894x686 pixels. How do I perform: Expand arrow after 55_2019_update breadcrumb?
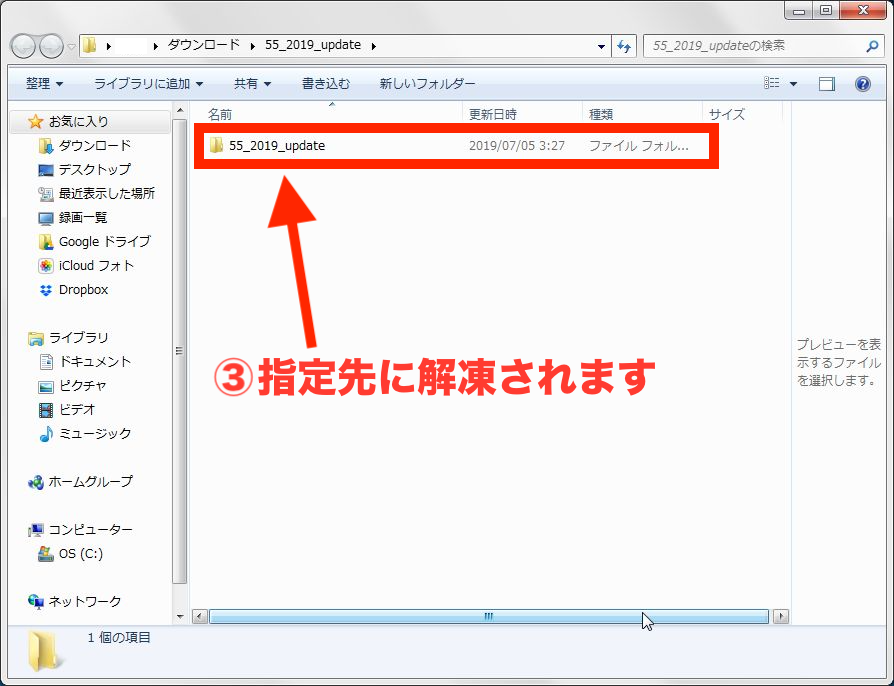(x=373, y=46)
